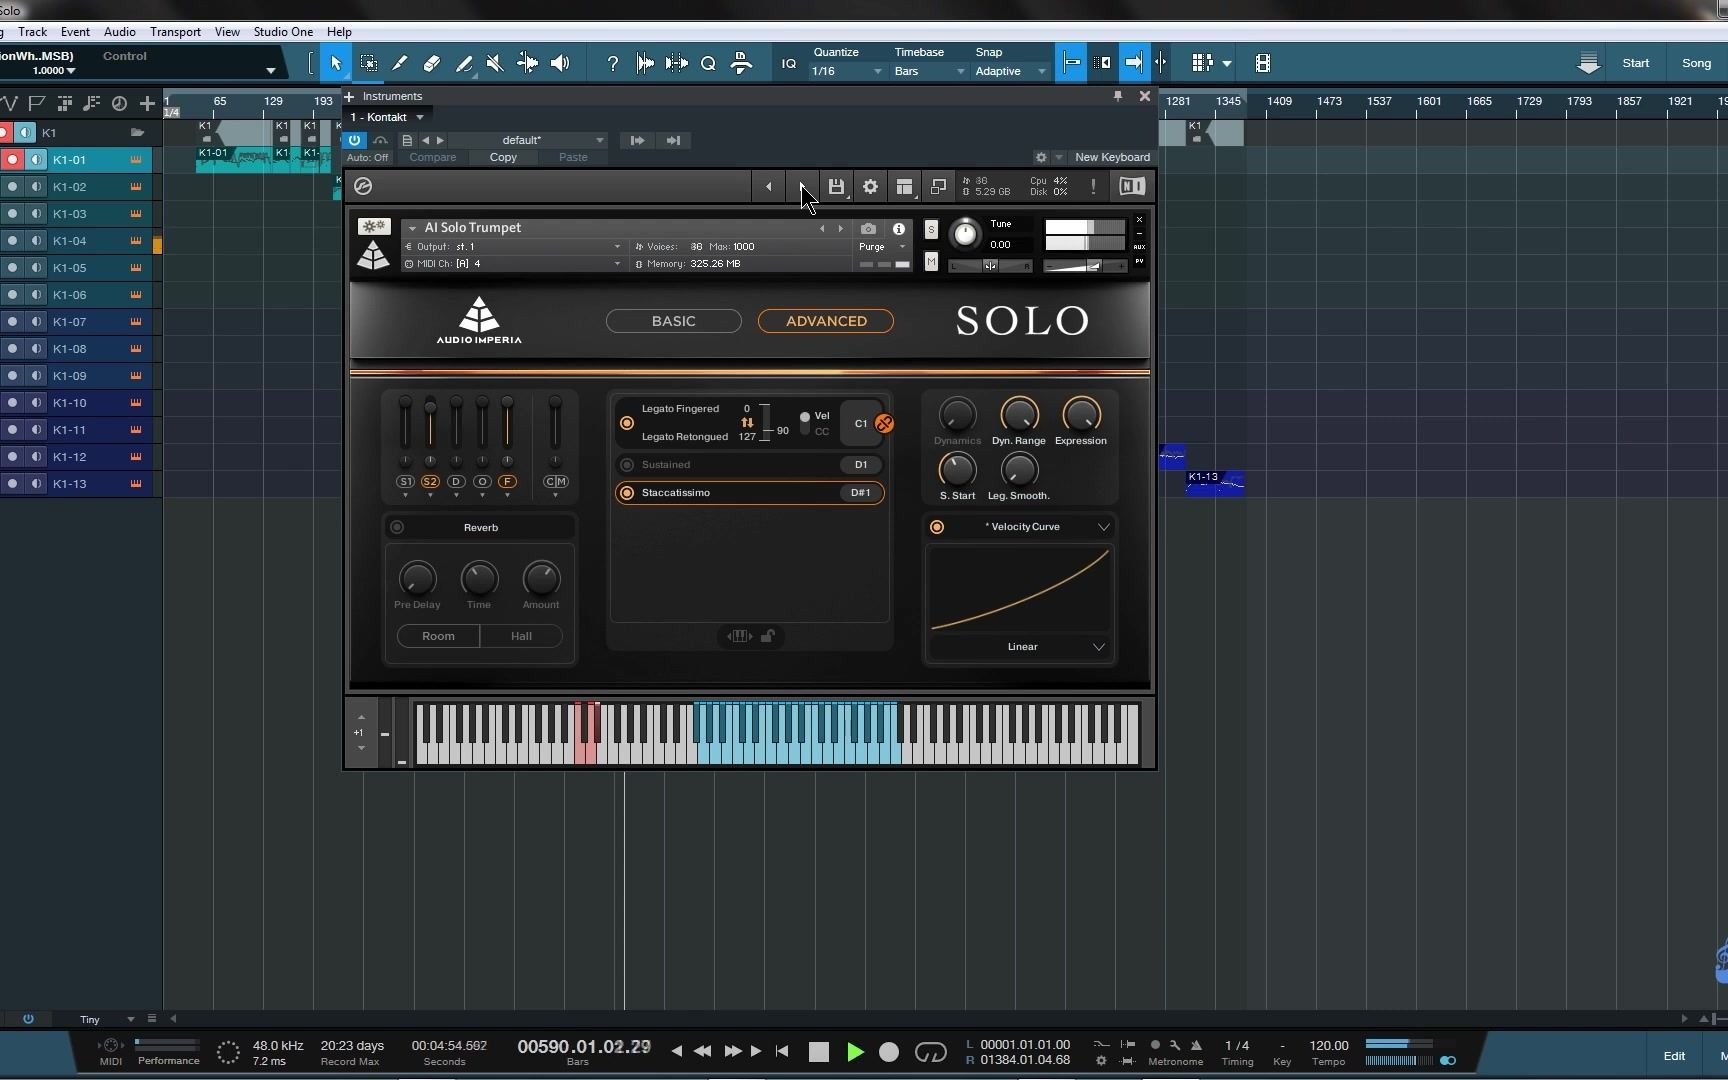
Task: Open the Studio One menu
Action: pos(283,32)
